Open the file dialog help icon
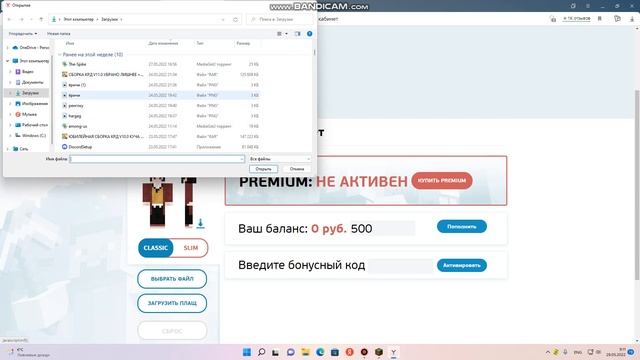Image resolution: width=640 pixels, height=360 pixels. click(x=309, y=33)
